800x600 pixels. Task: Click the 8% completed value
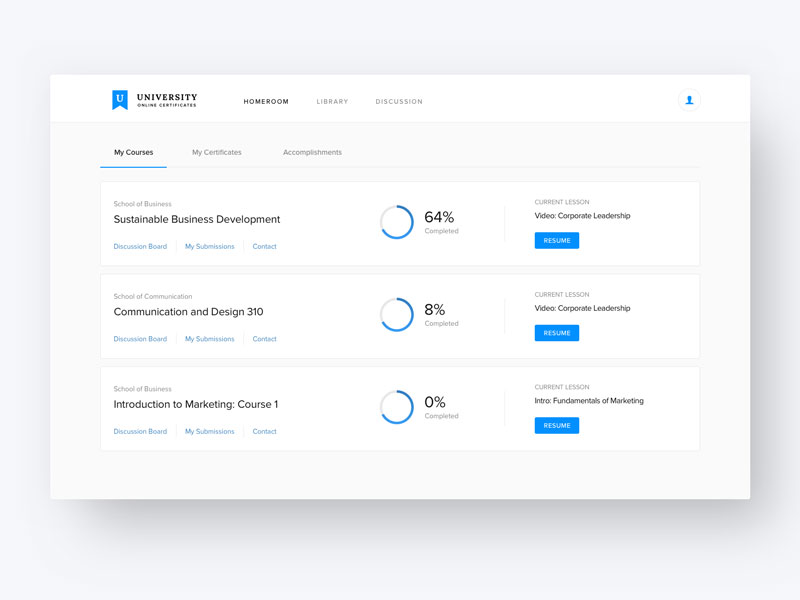[435, 309]
